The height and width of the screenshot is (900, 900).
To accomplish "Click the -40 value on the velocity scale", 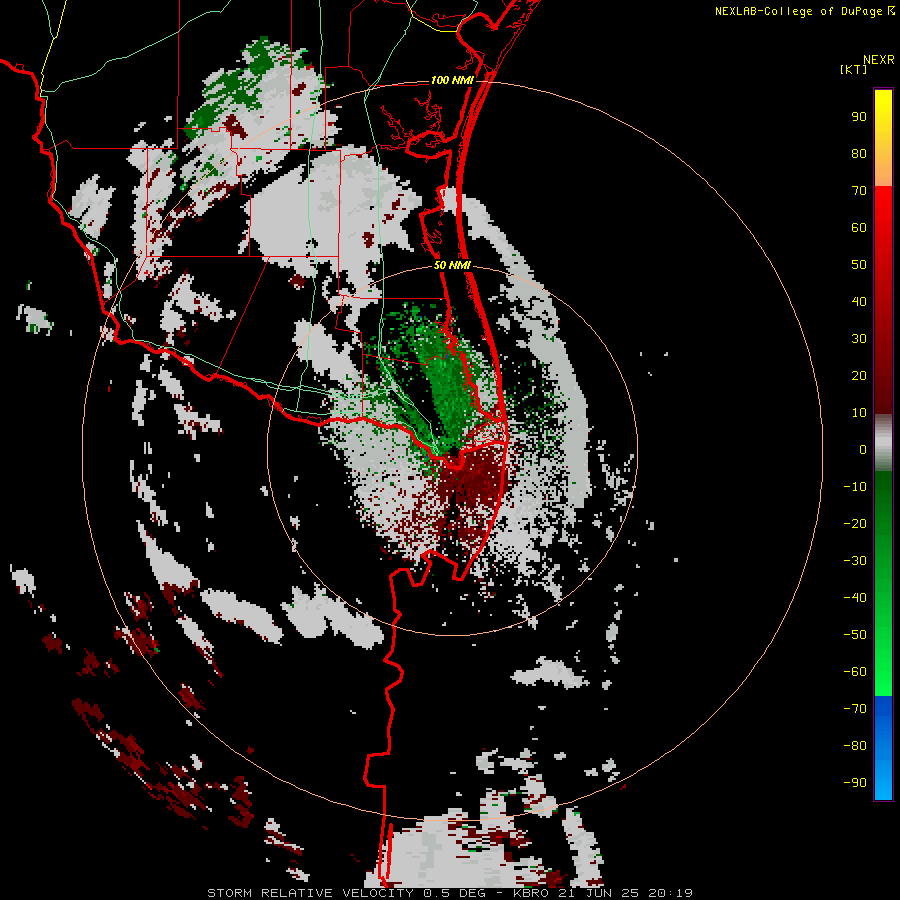I will pos(855,598).
